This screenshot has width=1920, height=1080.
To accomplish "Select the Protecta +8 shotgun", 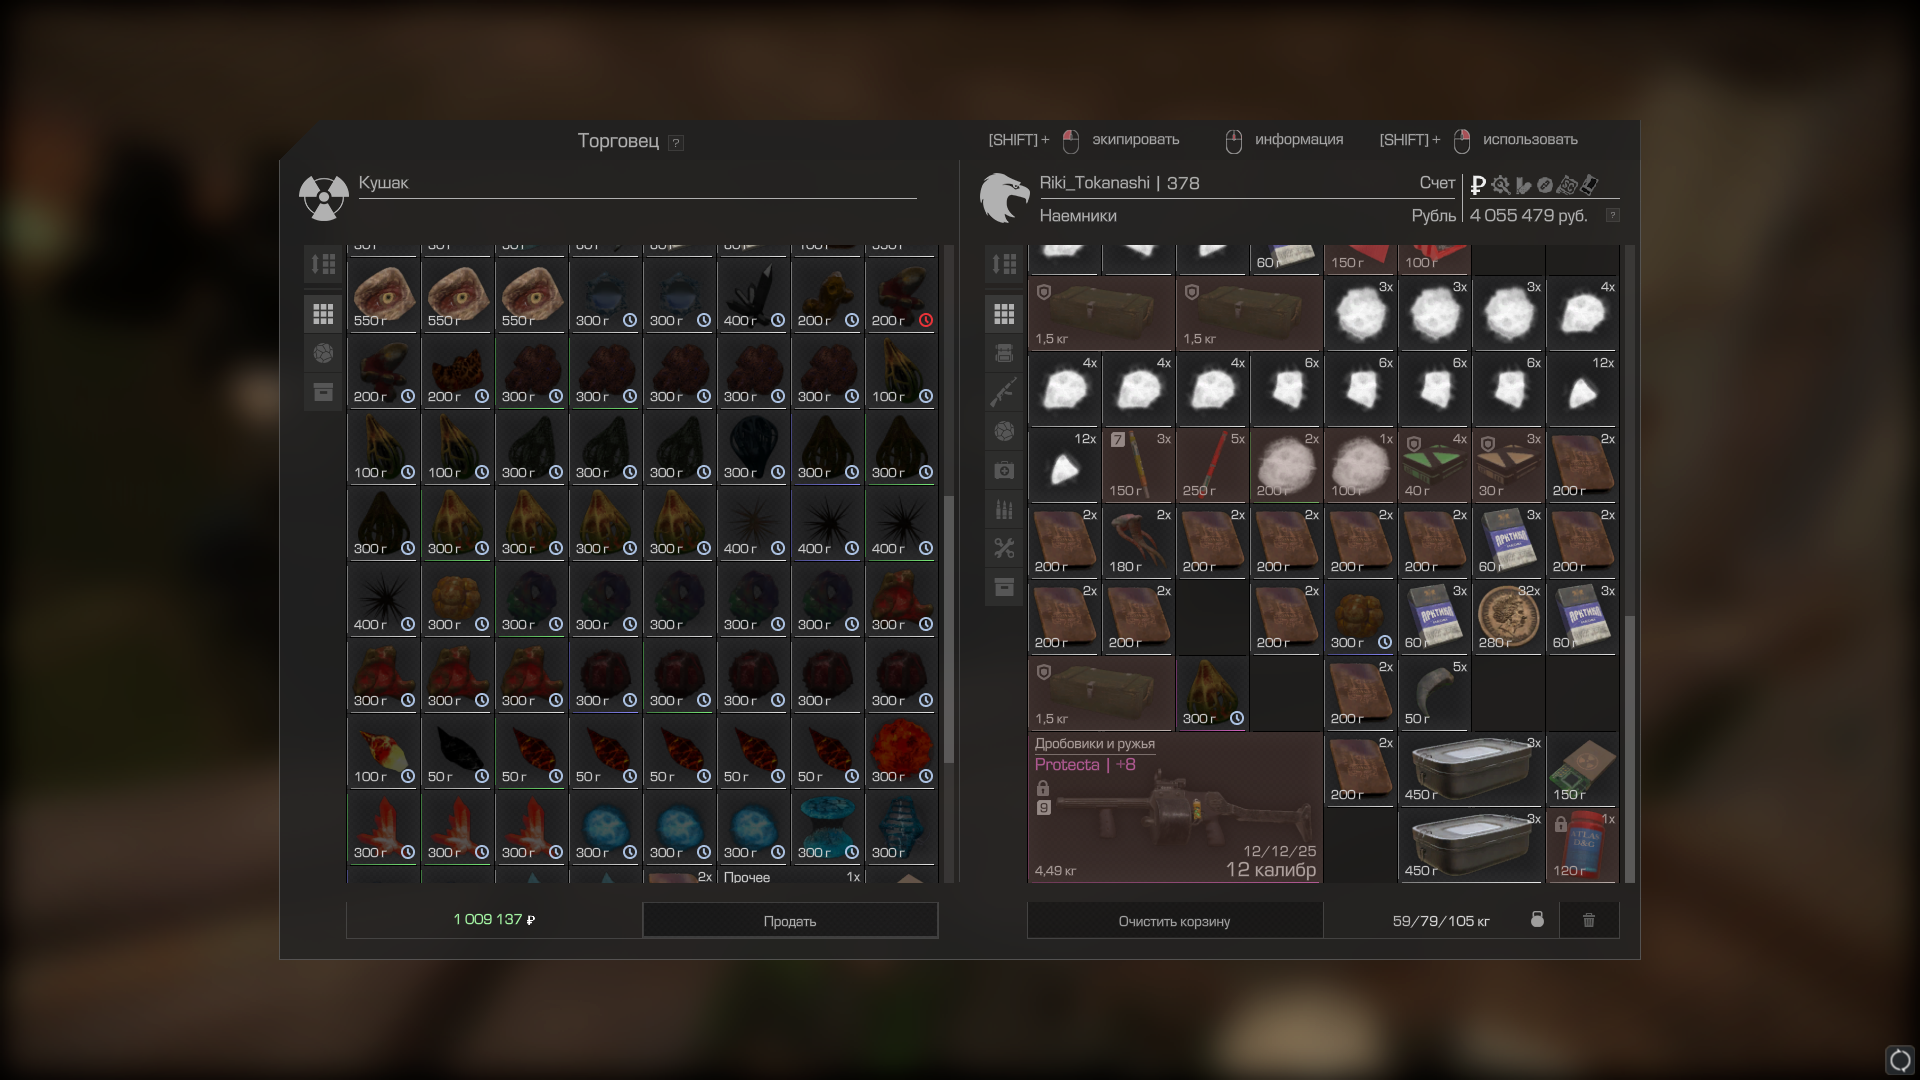I will (x=1175, y=808).
